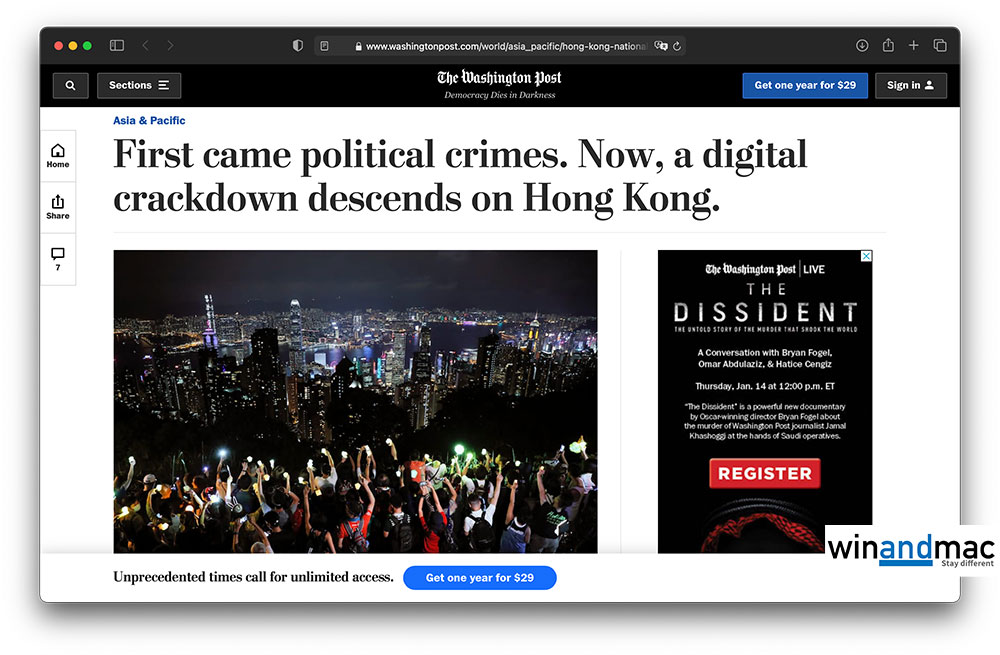The image size is (1000, 655).
Task: Click header Get one year for $29
Action: click(805, 85)
